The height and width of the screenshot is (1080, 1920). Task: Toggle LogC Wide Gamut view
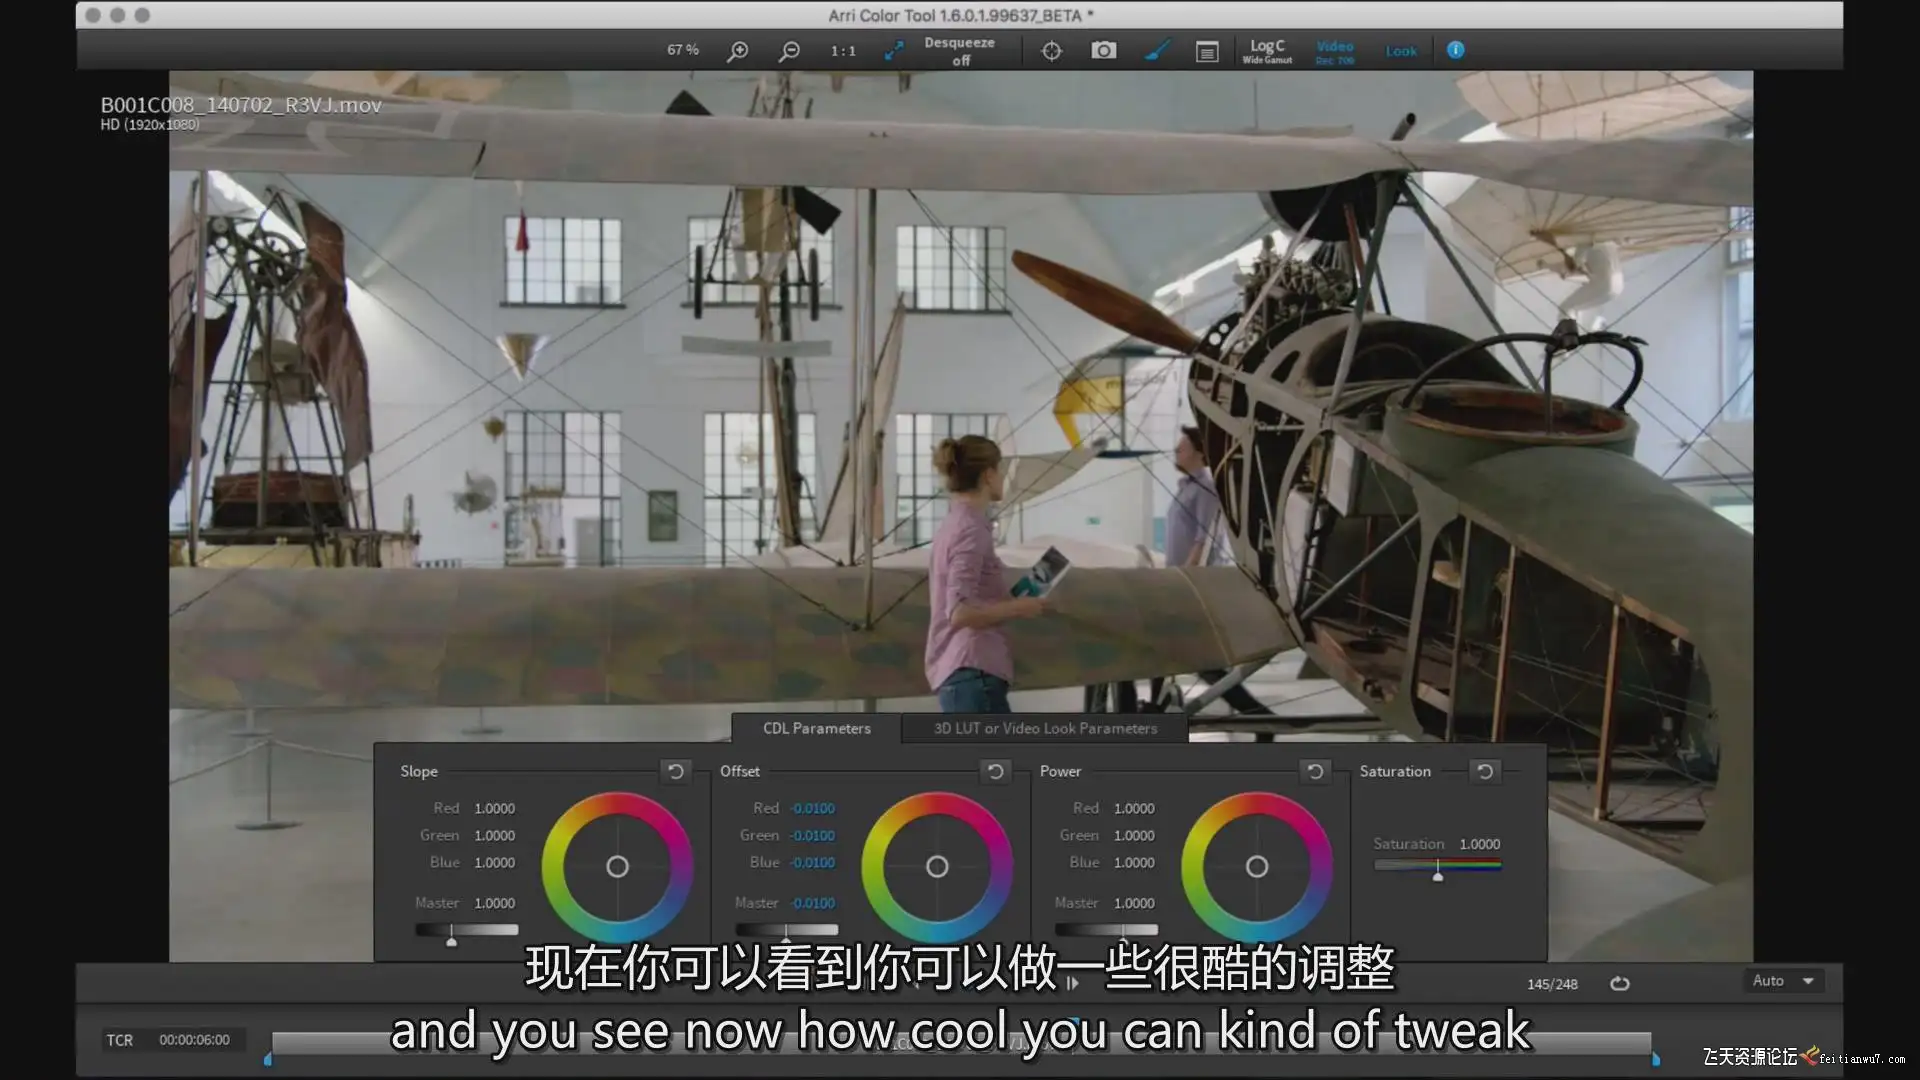point(1267,51)
